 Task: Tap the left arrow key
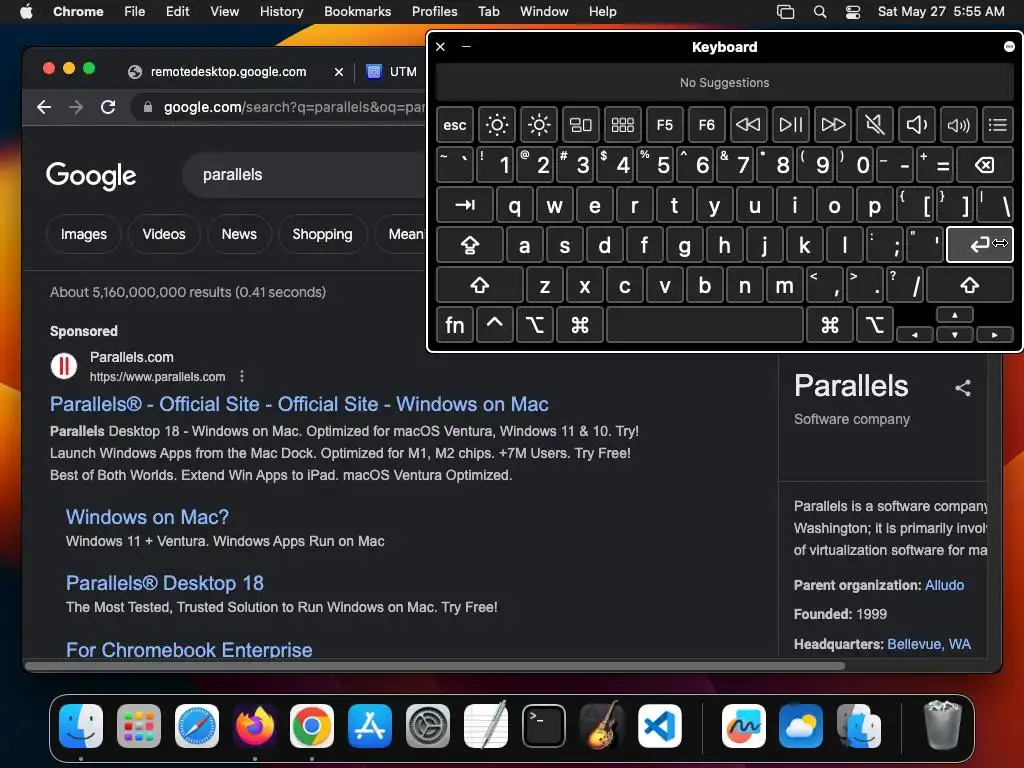915,334
